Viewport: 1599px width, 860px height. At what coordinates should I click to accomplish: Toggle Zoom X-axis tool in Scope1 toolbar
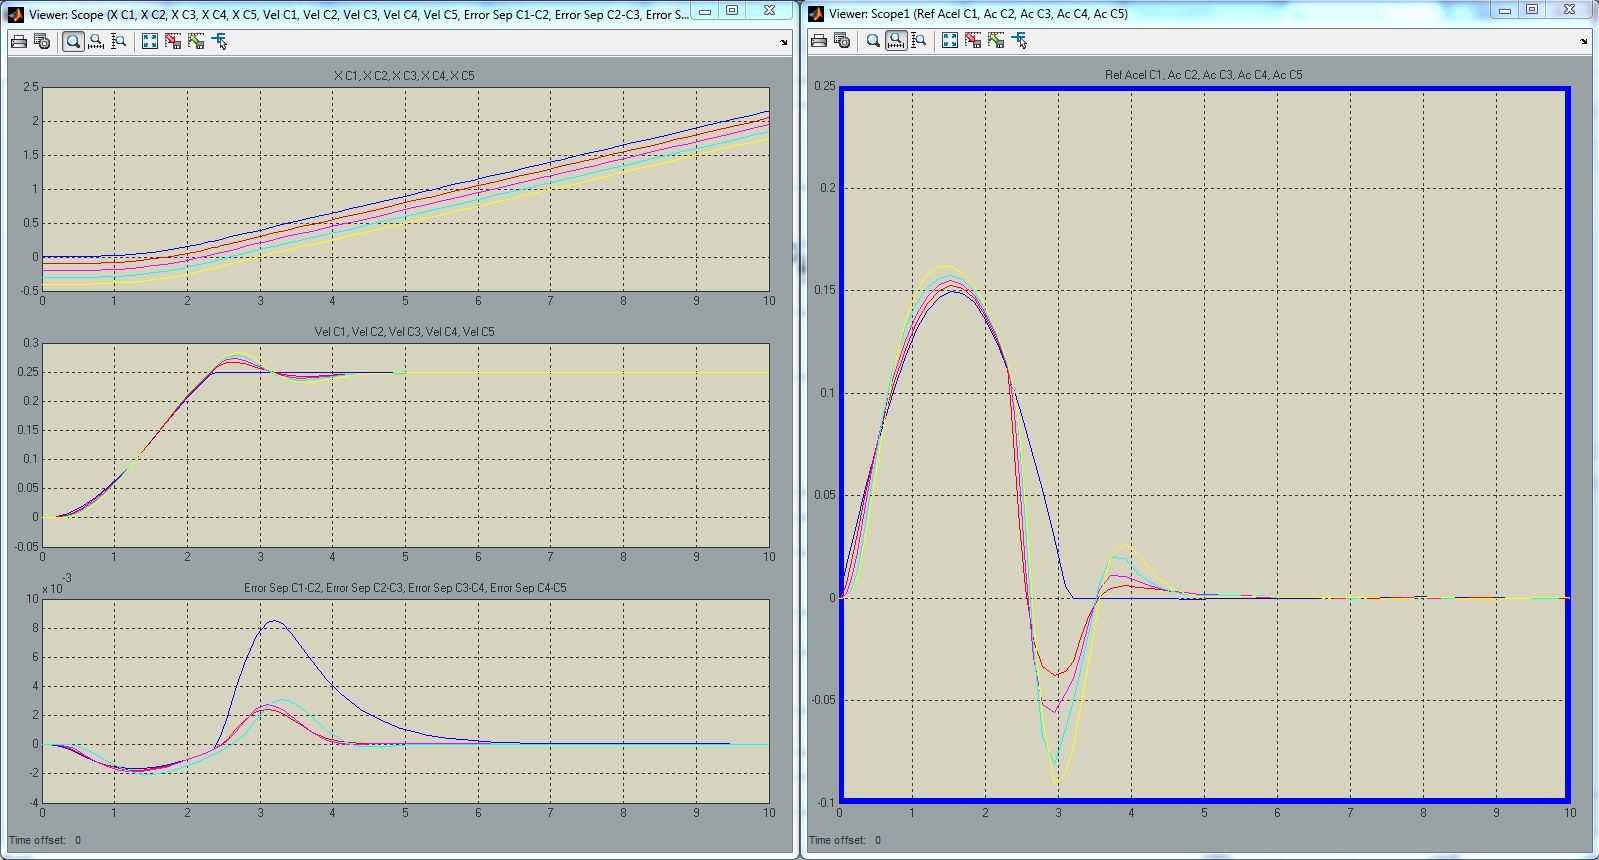(896, 41)
